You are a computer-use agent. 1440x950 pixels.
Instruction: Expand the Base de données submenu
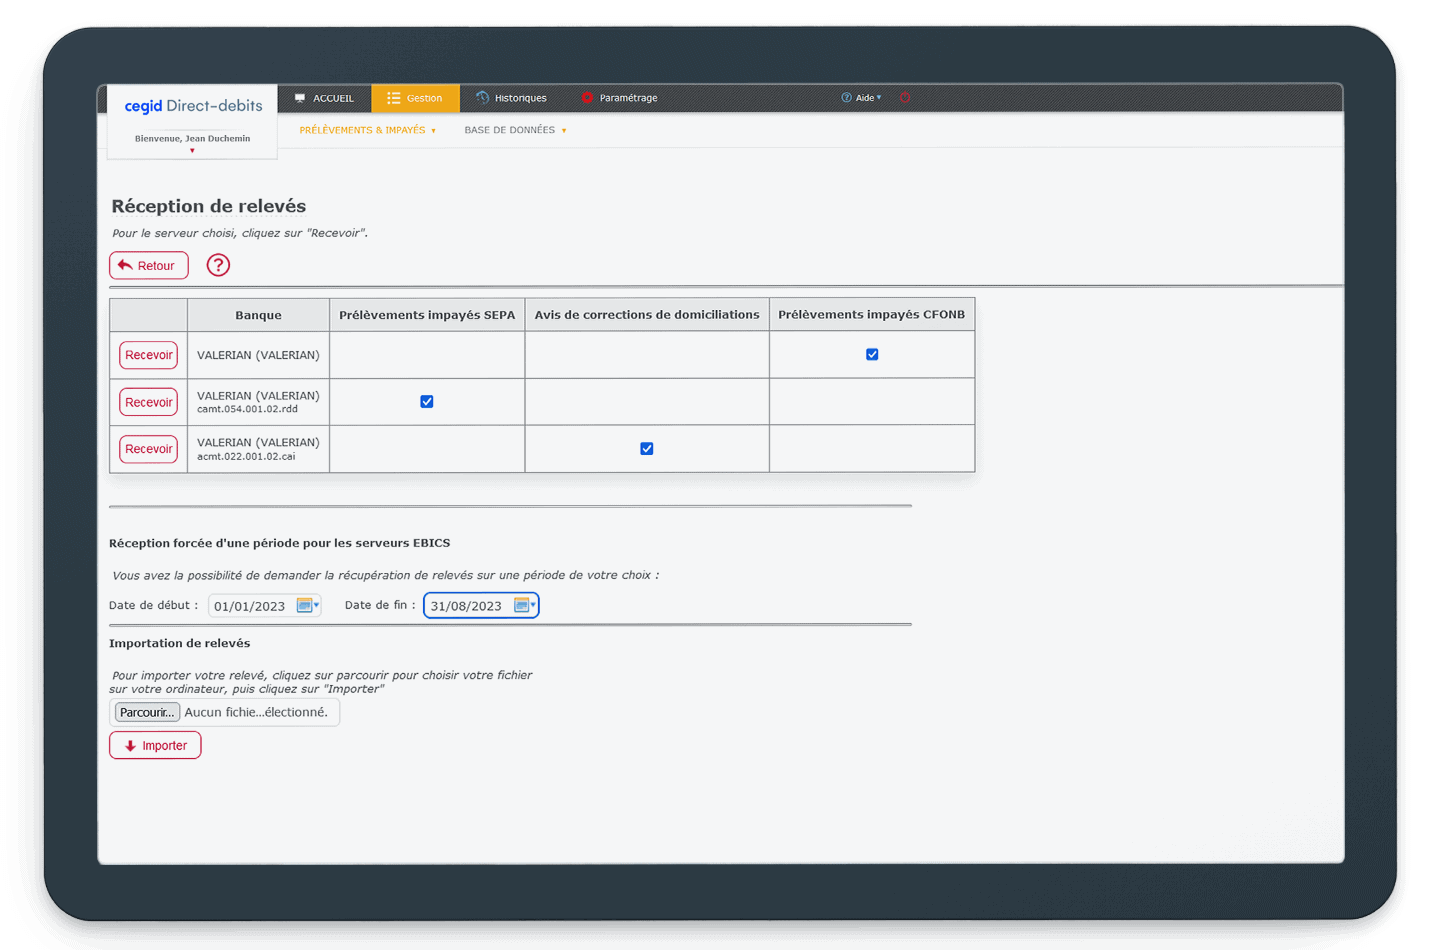pyautogui.click(x=515, y=130)
